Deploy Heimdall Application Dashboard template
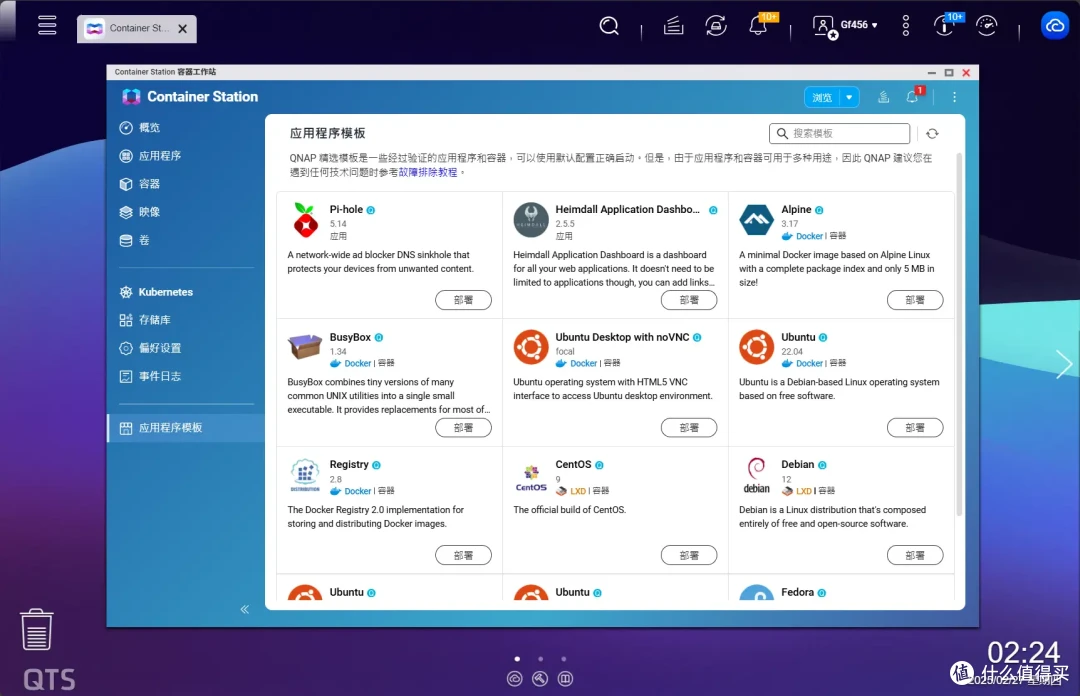 689,300
